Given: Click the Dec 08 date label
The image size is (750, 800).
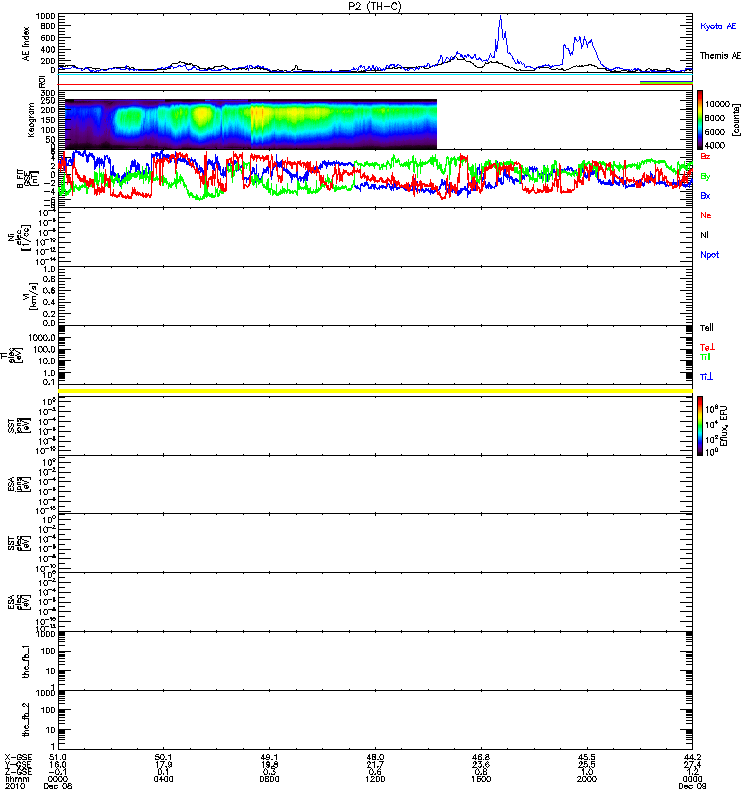Looking at the screenshot, I should click(x=58, y=786).
